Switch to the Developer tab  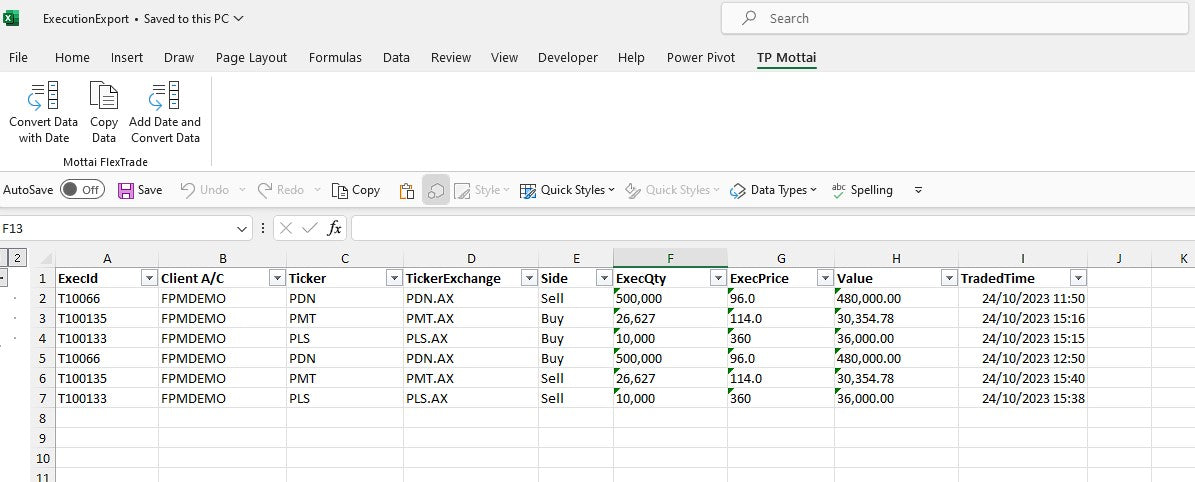568,57
